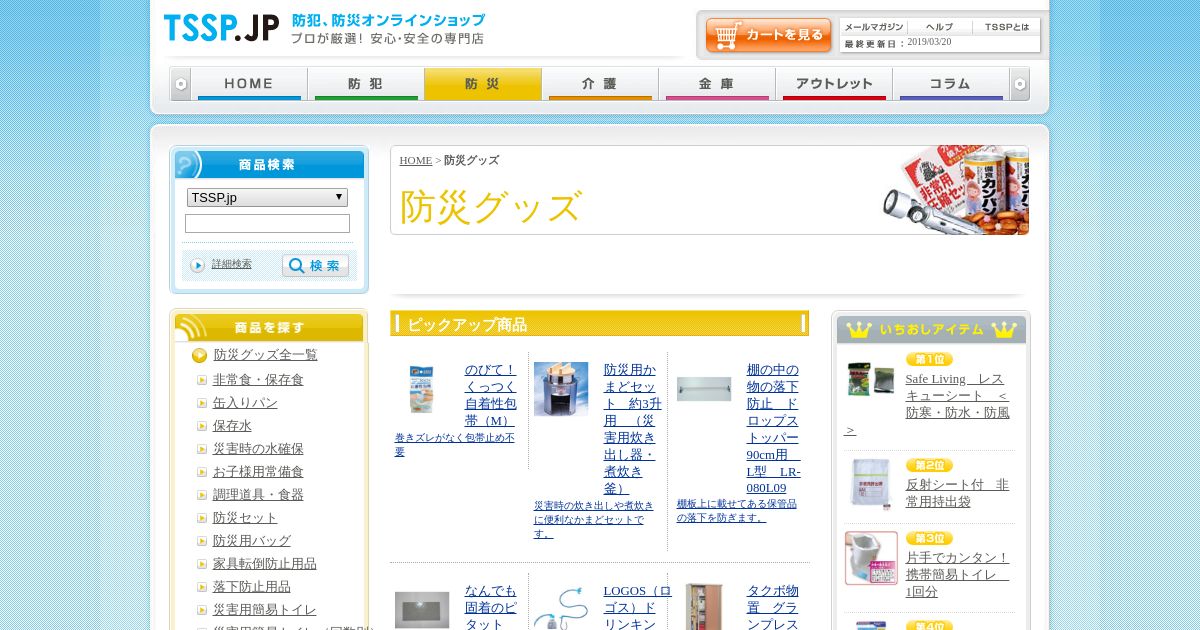The height and width of the screenshot is (630, 1200).
Task: Click the なんでも固着 gray product thumbnail
Action: (422, 610)
